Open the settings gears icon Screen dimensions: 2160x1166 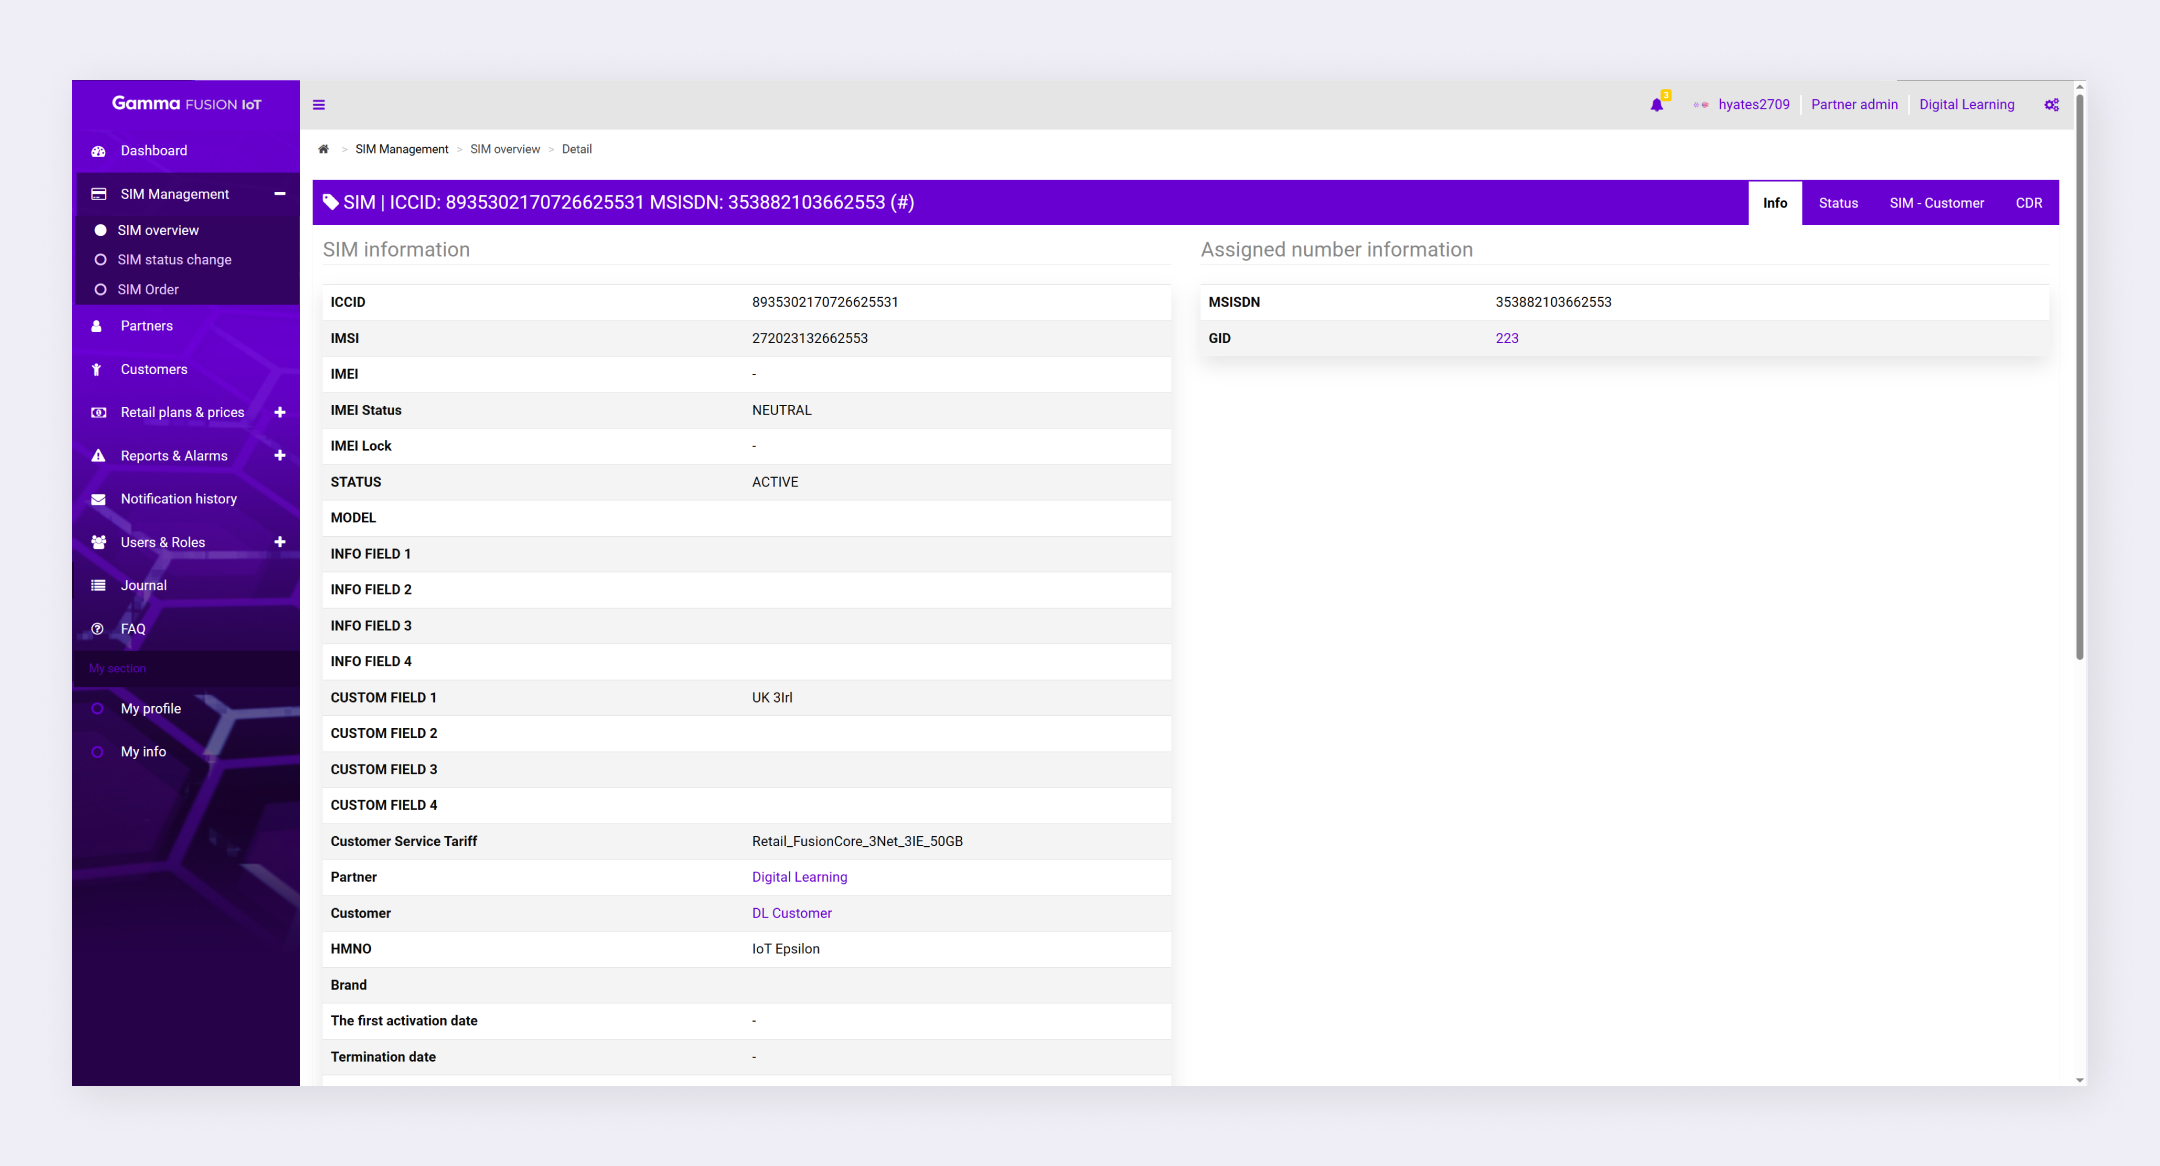click(2051, 105)
